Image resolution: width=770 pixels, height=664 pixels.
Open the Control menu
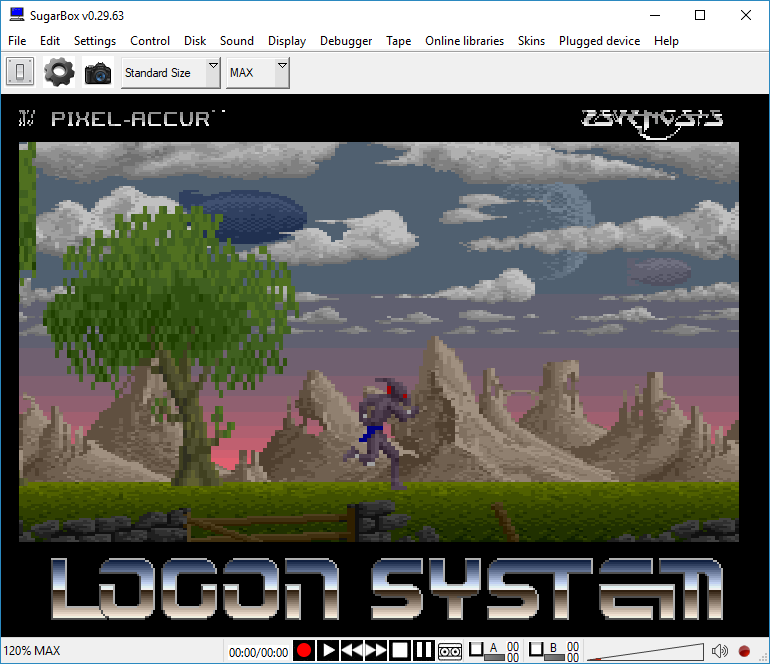[x=150, y=41]
